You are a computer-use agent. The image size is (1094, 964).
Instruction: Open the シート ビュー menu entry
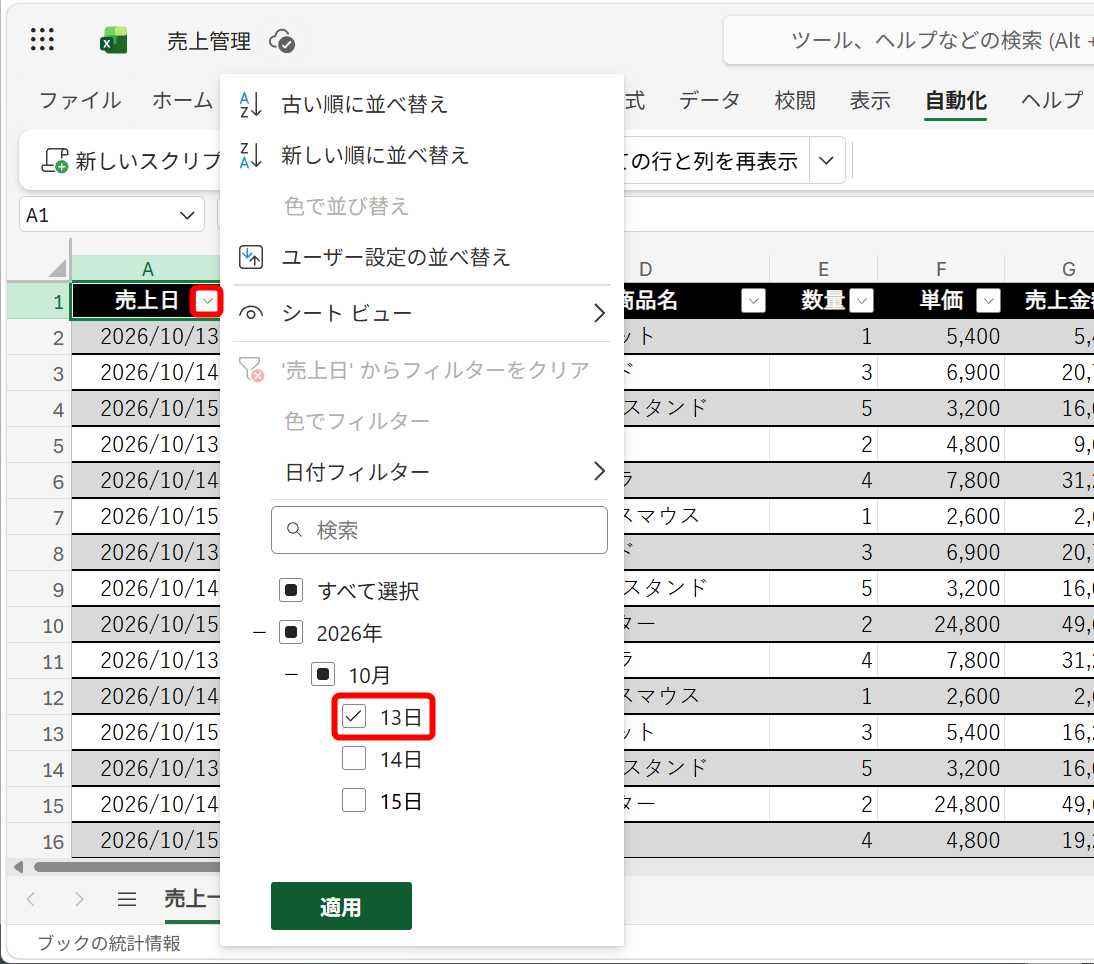tap(421, 313)
